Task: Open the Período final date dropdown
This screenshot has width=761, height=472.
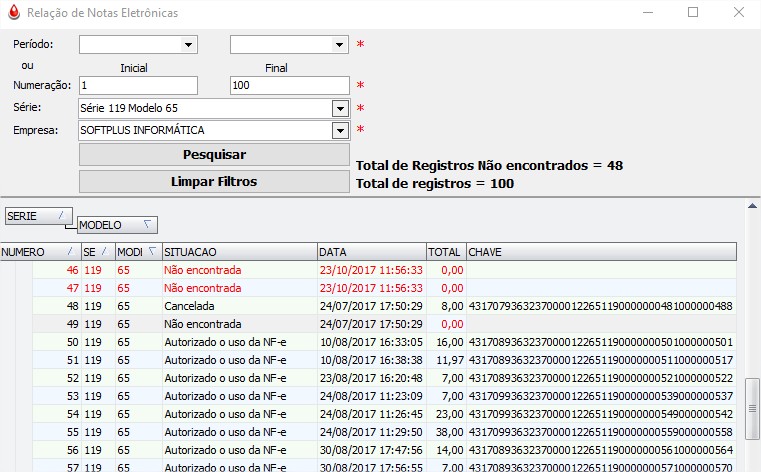Action: coord(339,45)
